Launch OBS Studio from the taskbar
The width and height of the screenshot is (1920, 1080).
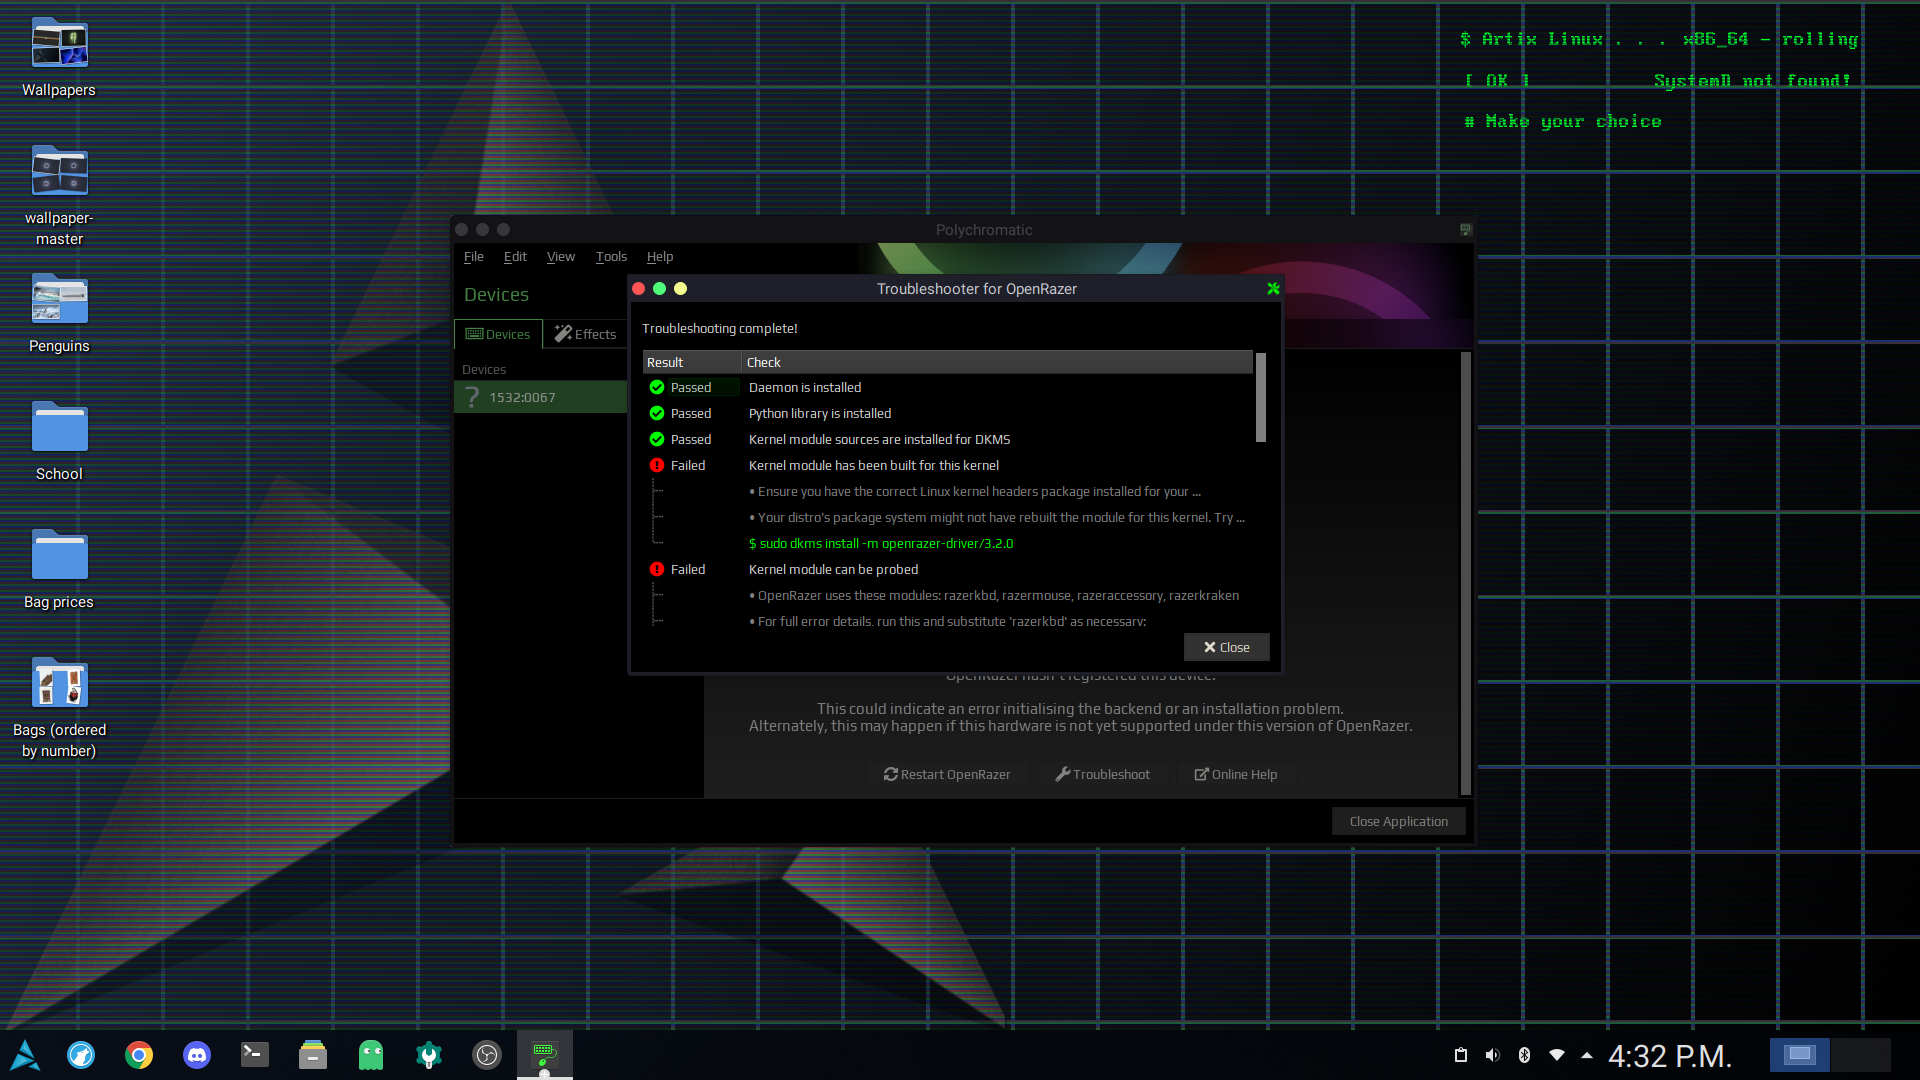486,1055
